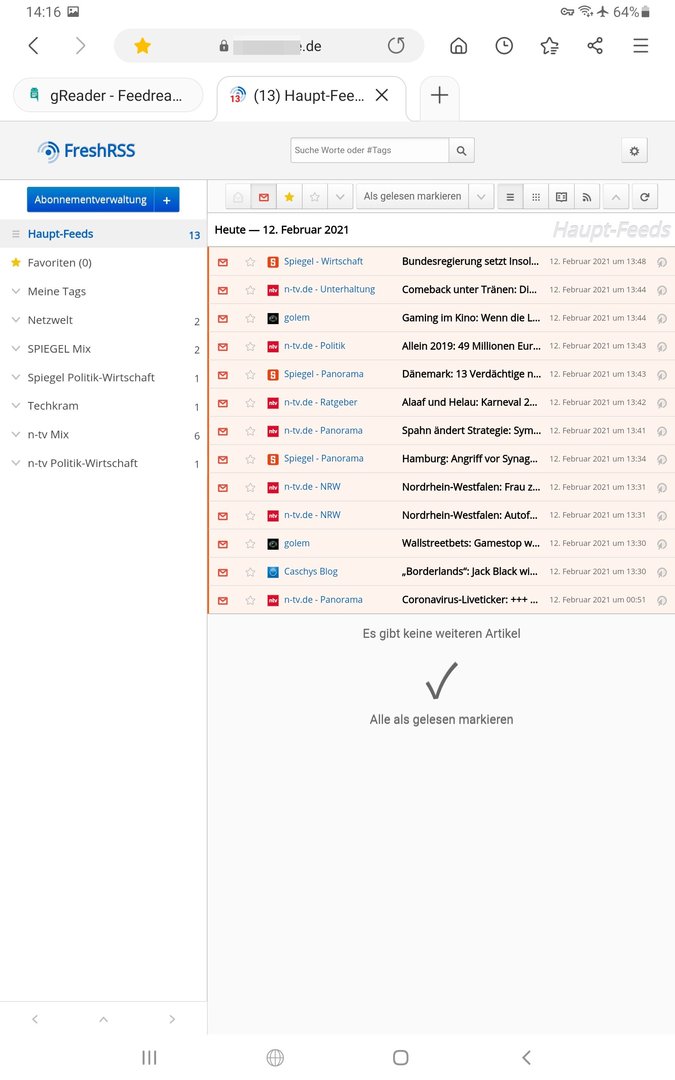Expand Spiegel Politik-Wirtschaft category
Screen dimensions: 675x1080
pyautogui.click(x=16, y=377)
